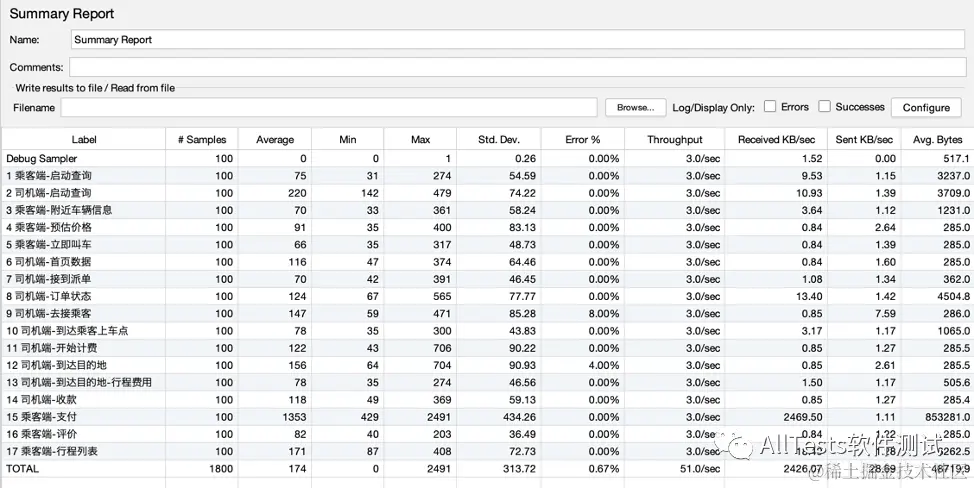Select the '3 乘客端-附近车辆信息' row

(487, 210)
